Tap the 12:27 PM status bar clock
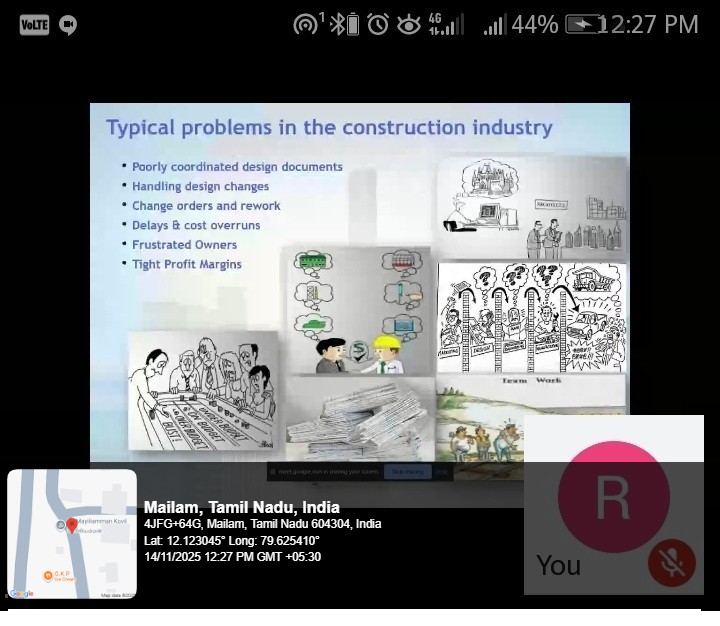The image size is (720, 626). [648, 25]
